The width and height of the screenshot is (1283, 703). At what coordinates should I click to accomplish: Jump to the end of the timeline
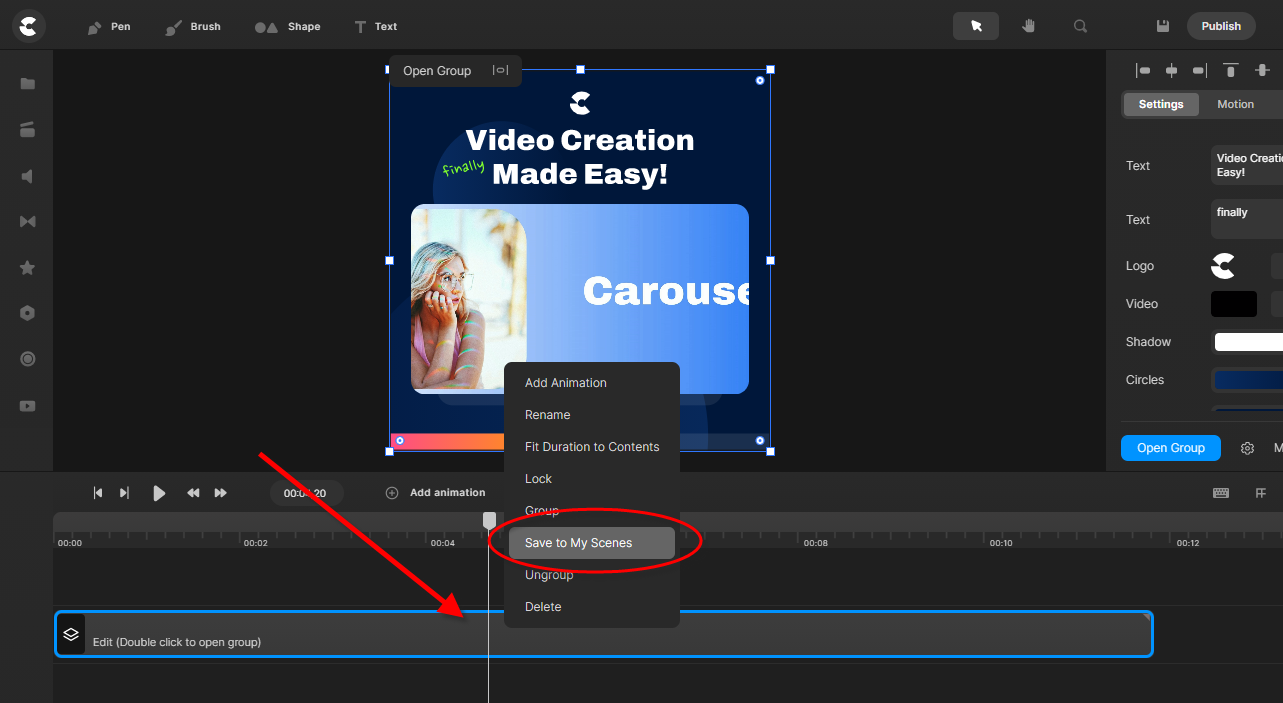pos(124,493)
